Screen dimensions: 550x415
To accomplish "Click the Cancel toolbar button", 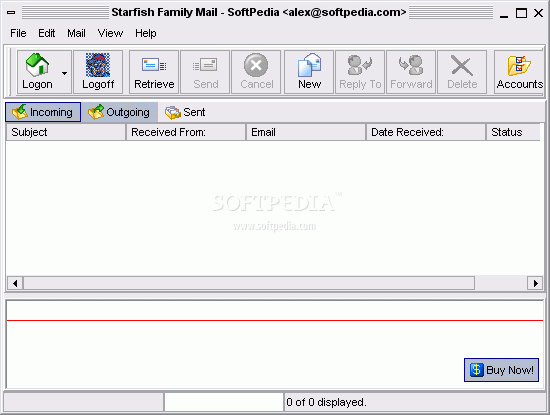I will [256, 72].
